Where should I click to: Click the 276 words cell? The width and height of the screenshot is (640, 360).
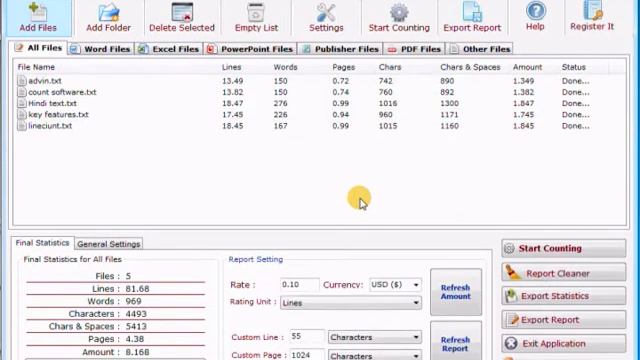pyautogui.click(x=280, y=103)
